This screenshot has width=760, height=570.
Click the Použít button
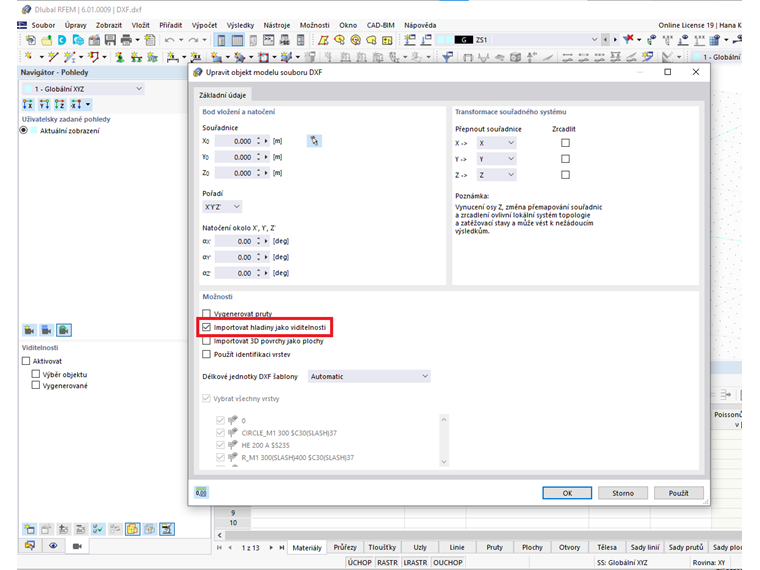[679, 493]
